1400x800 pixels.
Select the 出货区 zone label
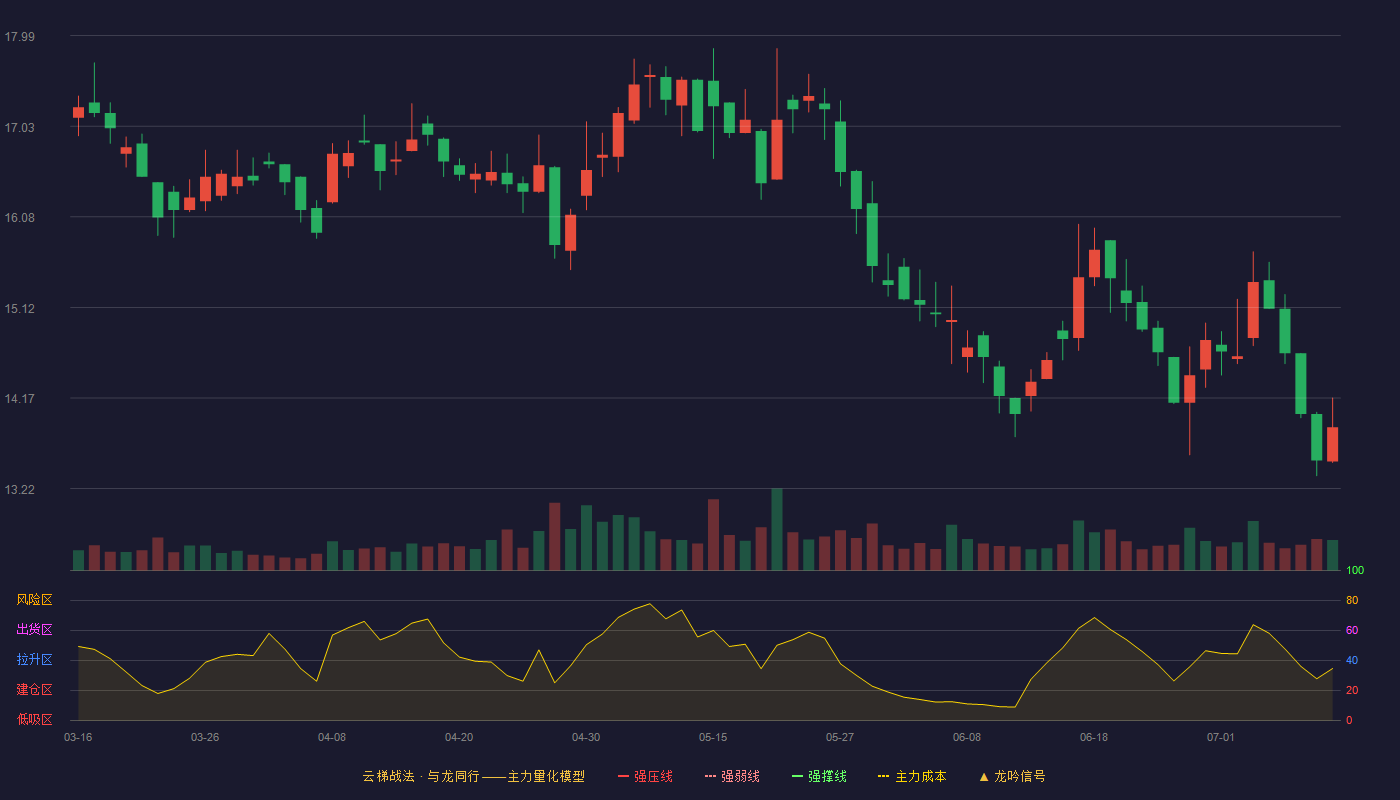34,630
